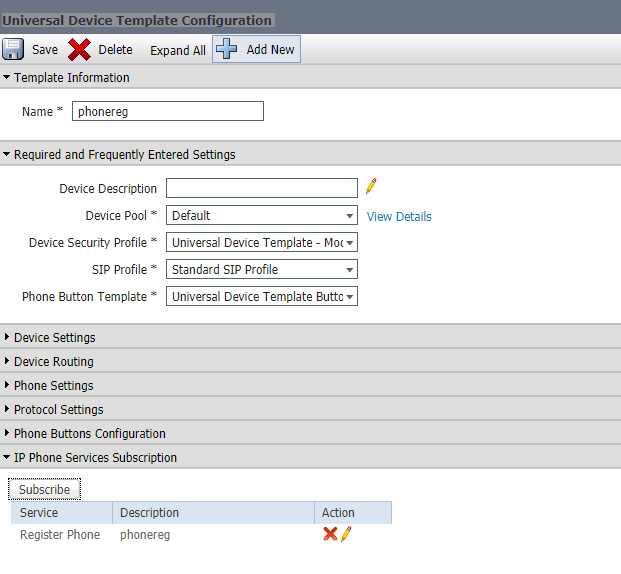Image resolution: width=621 pixels, height=574 pixels.
Task: Edit the Register Phone service with pencil
Action: coord(346,535)
